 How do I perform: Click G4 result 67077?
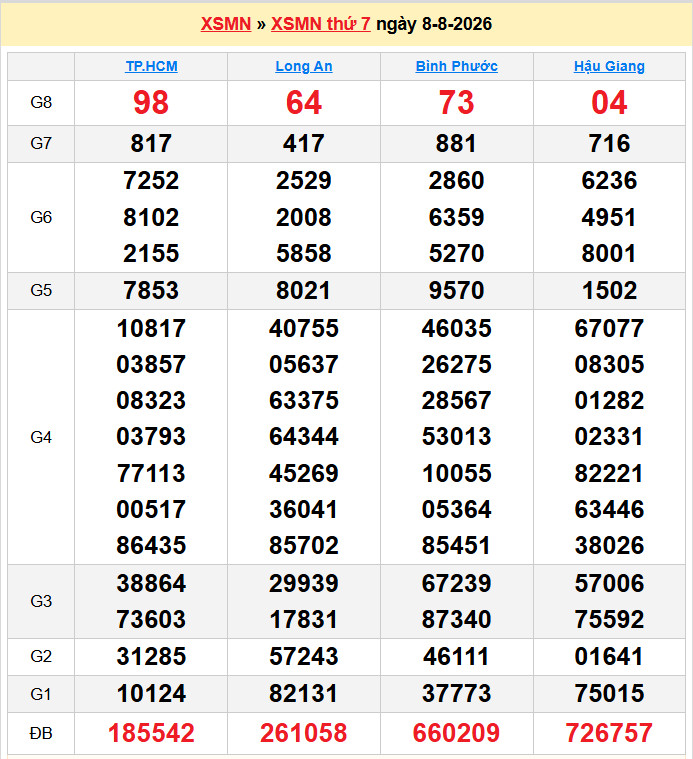[x=609, y=328]
